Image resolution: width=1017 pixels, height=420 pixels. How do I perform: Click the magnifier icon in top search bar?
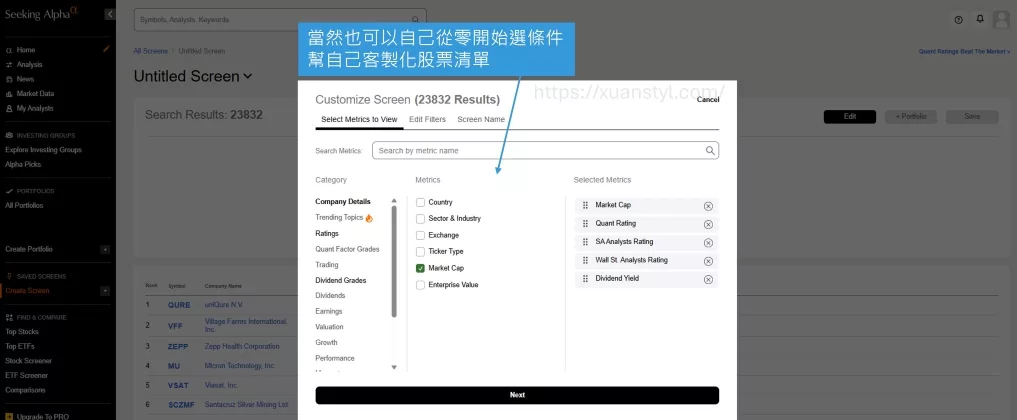click(x=415, y=19)
